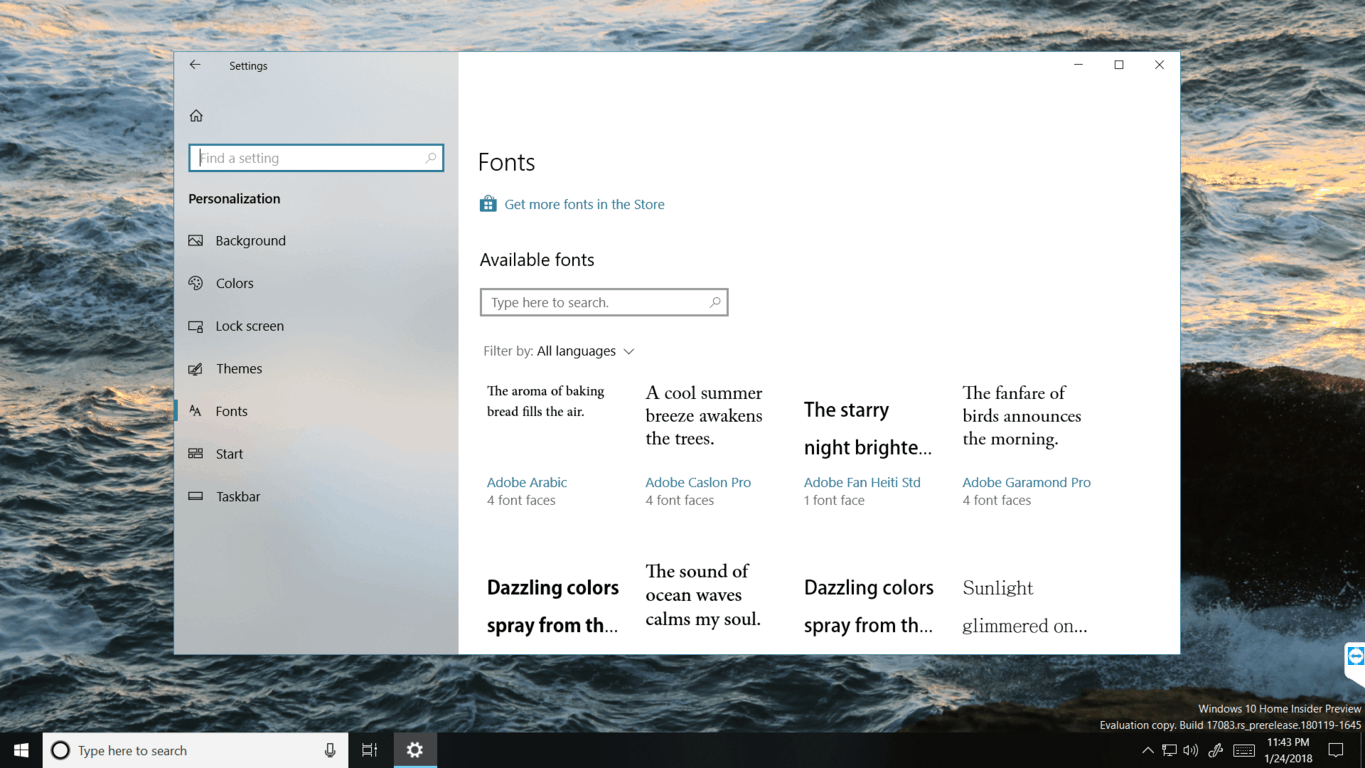The image size is (1365, 768).
Task: Click the Fonts page title
Action: [506, 162]
